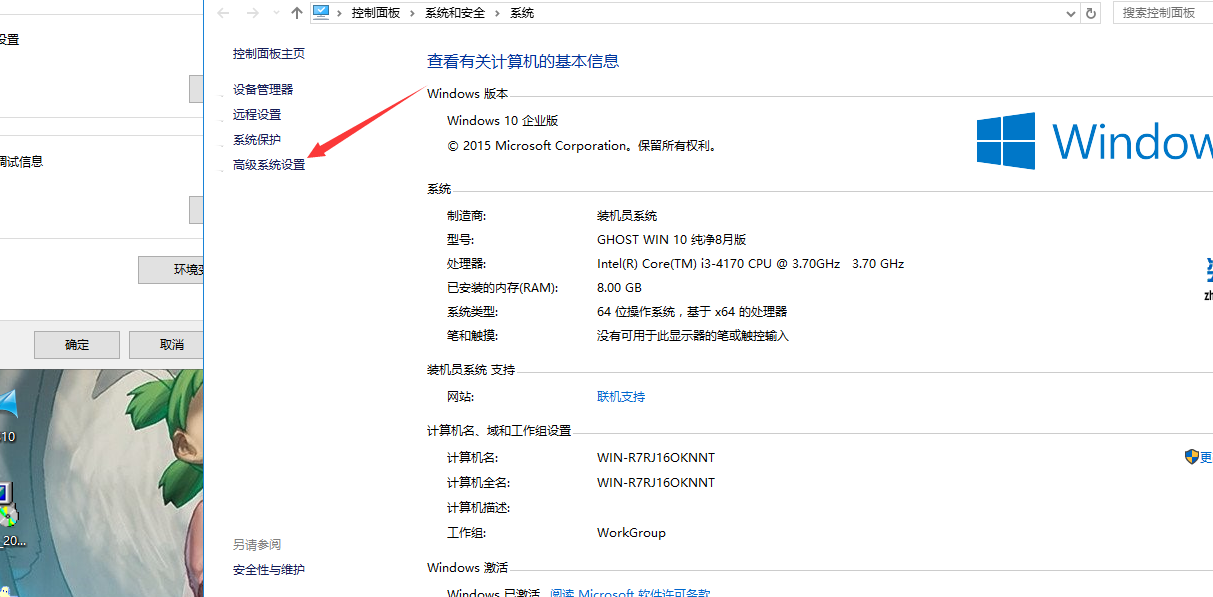Screen dimensions: 1213x597
Task: Click the WorkGroup workgroup value
Action: 631,533
